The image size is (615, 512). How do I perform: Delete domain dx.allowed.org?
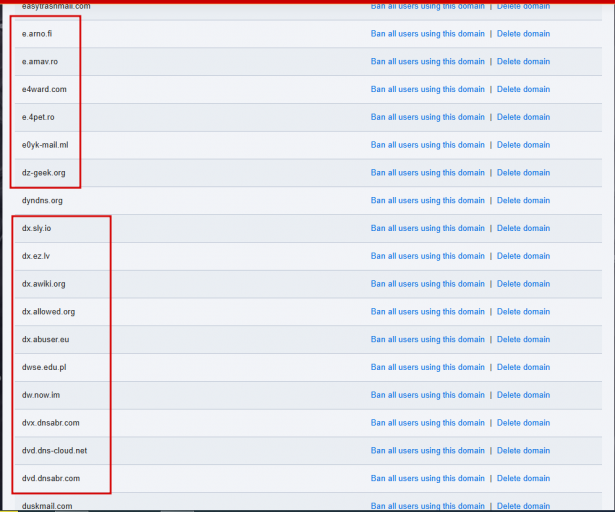tap(523, 312)
